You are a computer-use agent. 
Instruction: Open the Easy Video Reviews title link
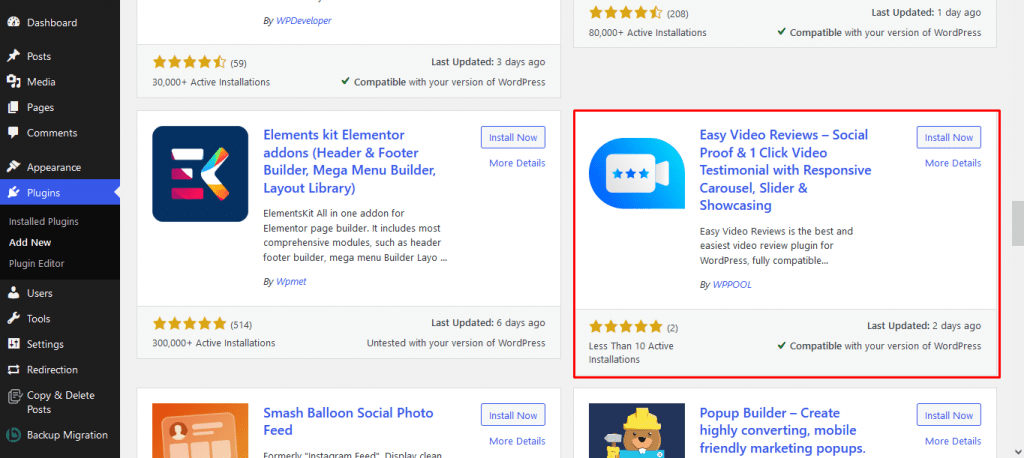[786, 171]
